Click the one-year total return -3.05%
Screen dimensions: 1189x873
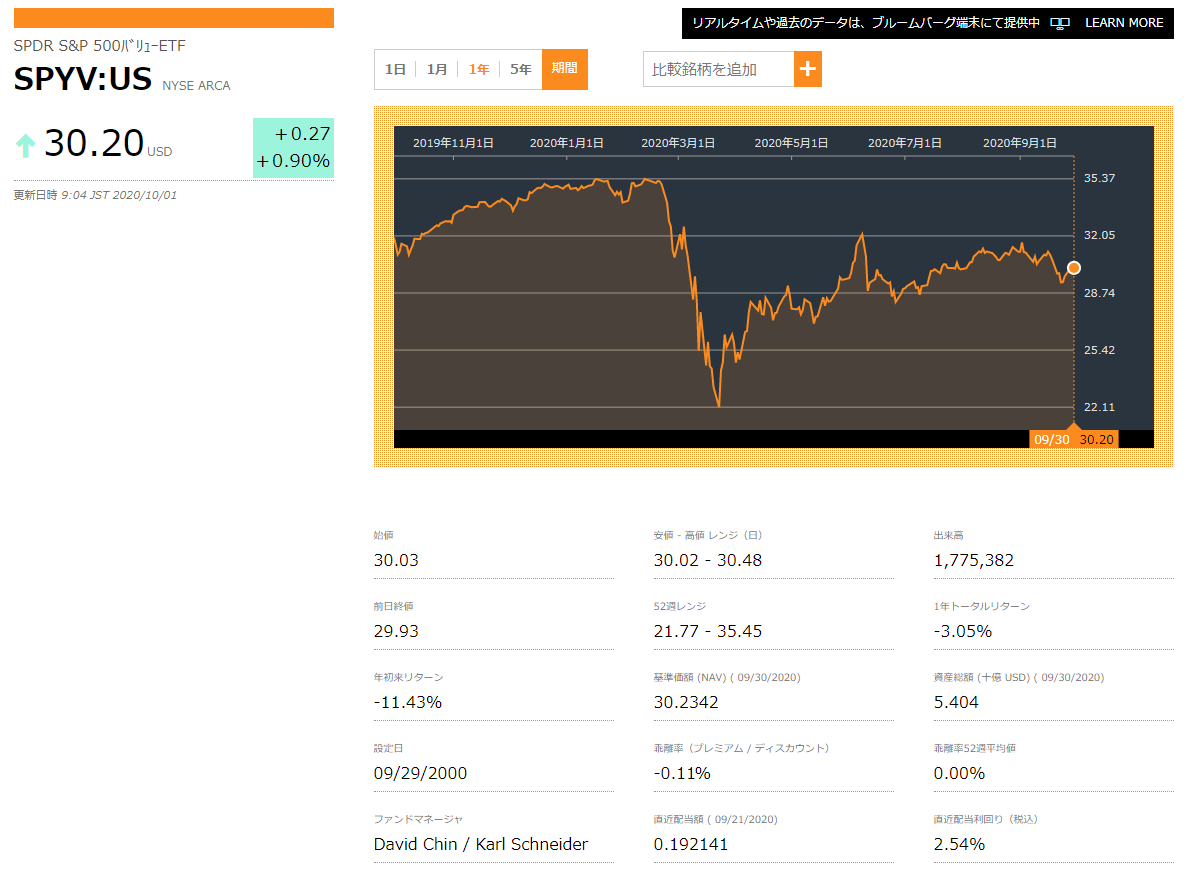pyautogui.click(x=962, y=631)
